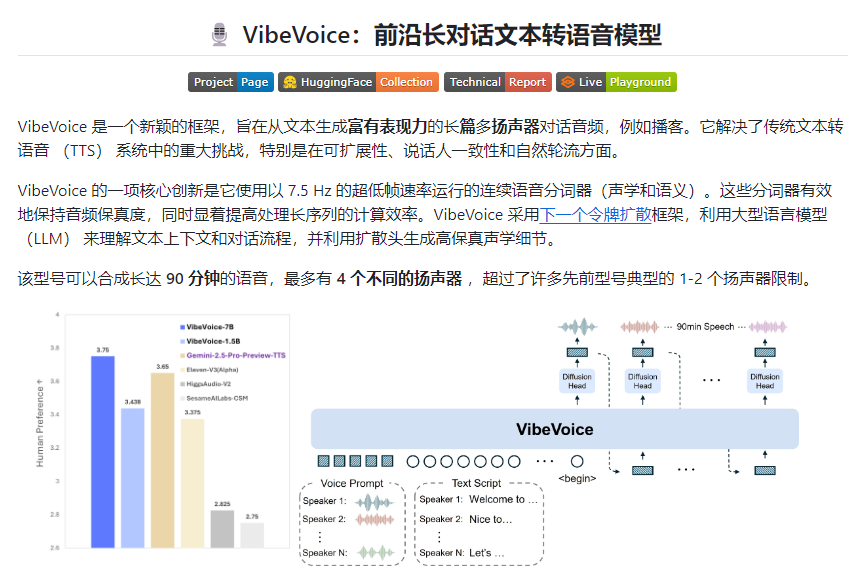Screen dimensions: 862x583
Task: Click the Human Preference axis label
Action: point(40,423)
